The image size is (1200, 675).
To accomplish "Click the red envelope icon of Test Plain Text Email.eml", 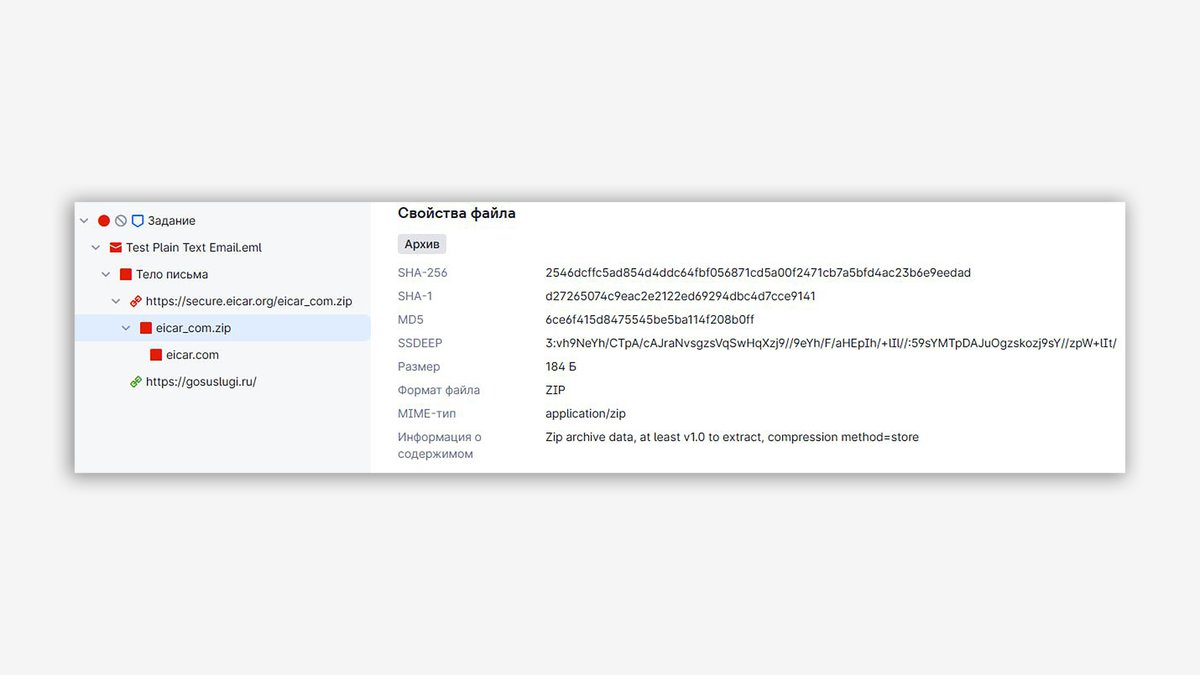I will (116, 247).
